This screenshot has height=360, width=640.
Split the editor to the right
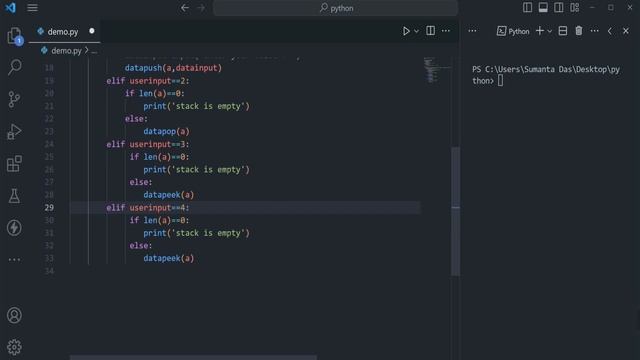430,31
